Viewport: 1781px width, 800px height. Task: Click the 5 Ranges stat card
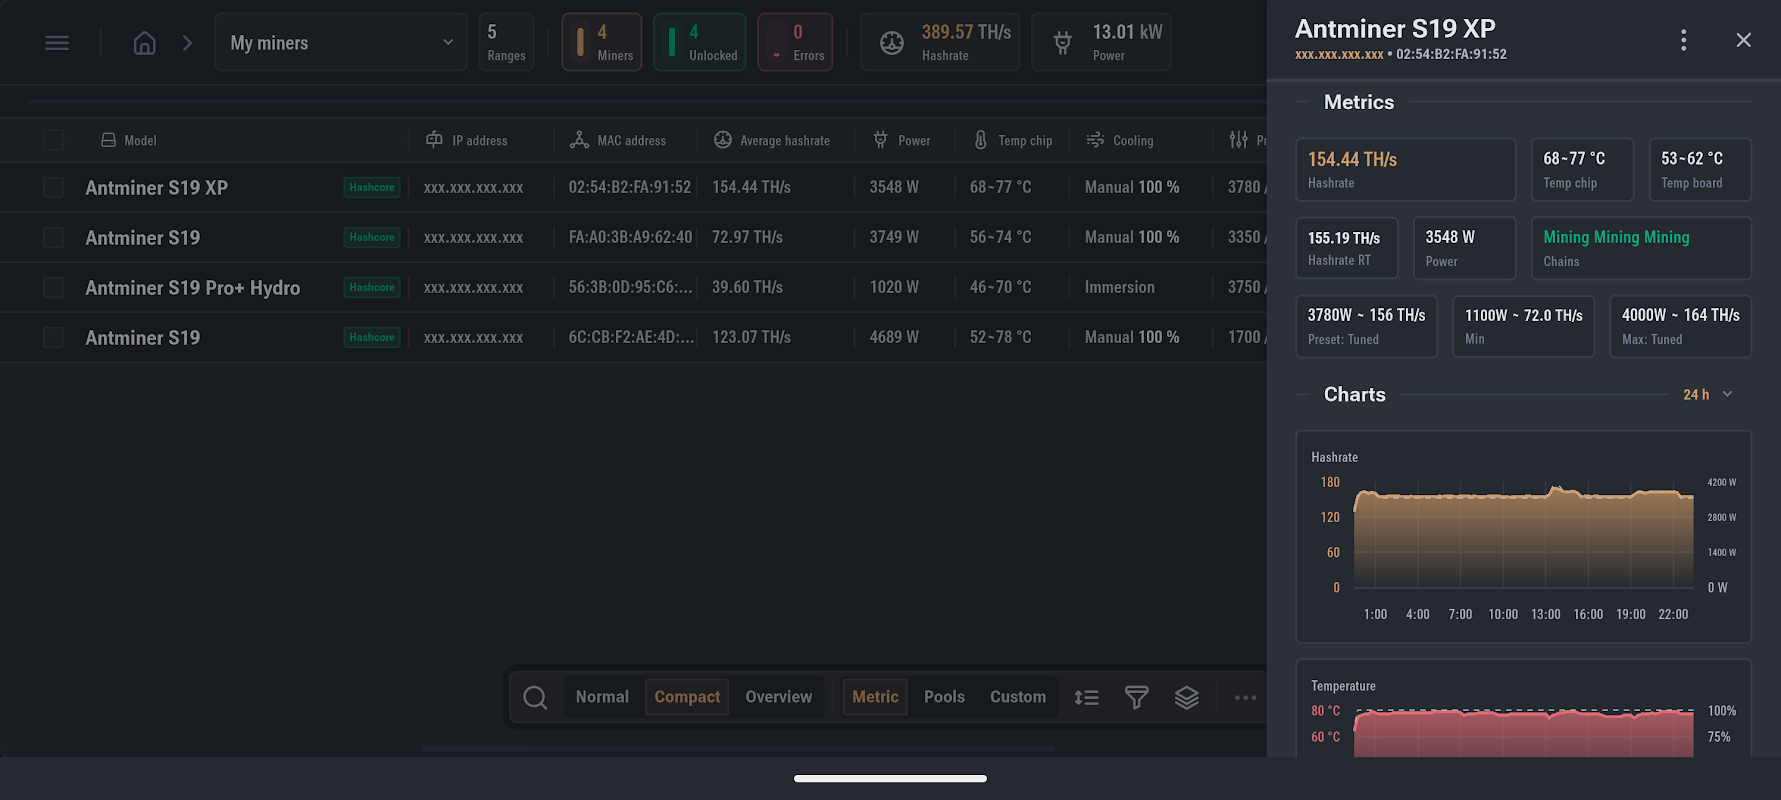tap(506, 43)
